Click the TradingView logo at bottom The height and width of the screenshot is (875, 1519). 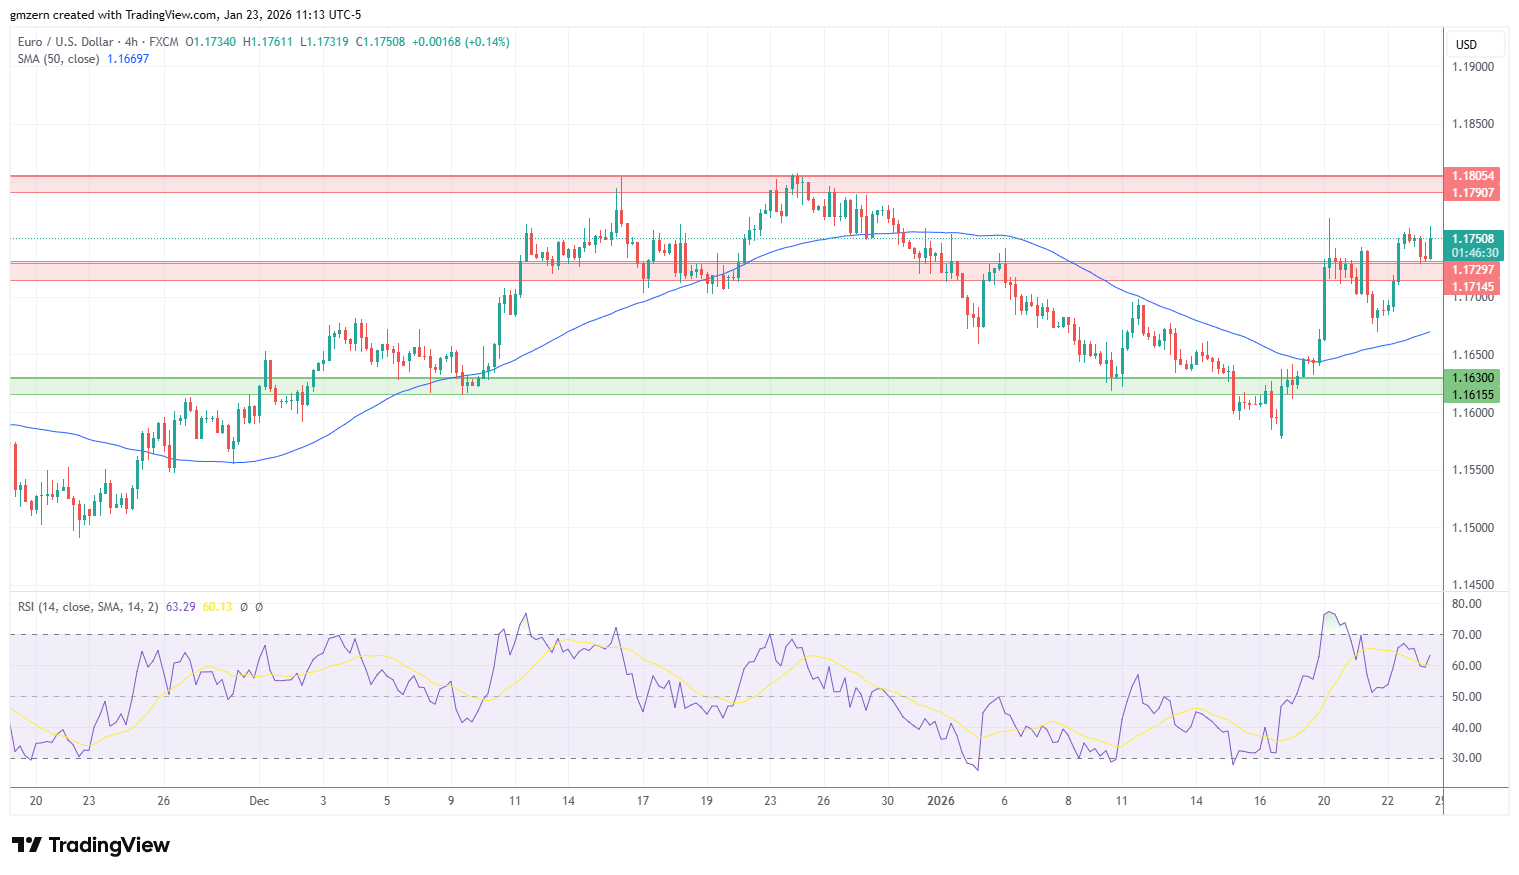pyautogui.click(x=91, y=845)
